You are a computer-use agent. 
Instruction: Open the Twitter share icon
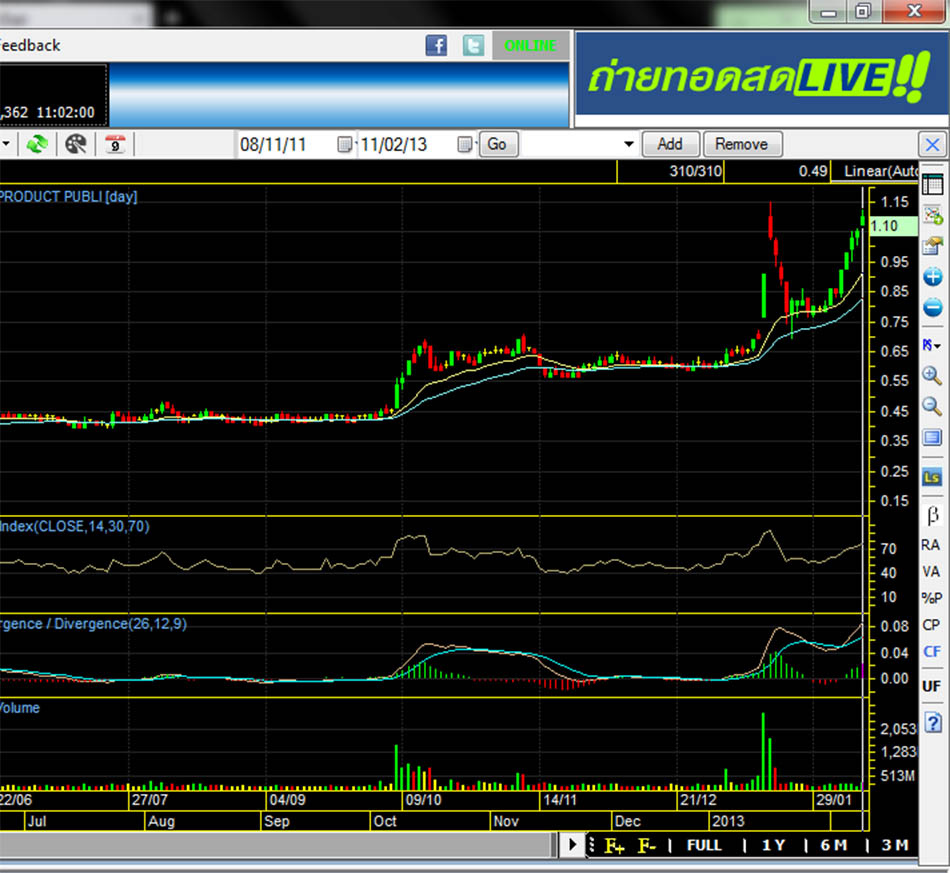click(473, 45)
